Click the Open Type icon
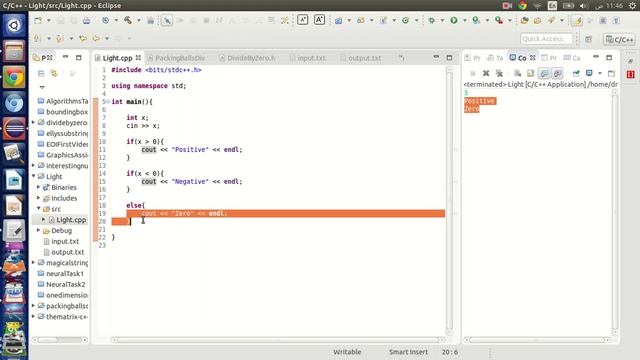The width and height of the screenshot is (640, 360). tap(524, 20)
